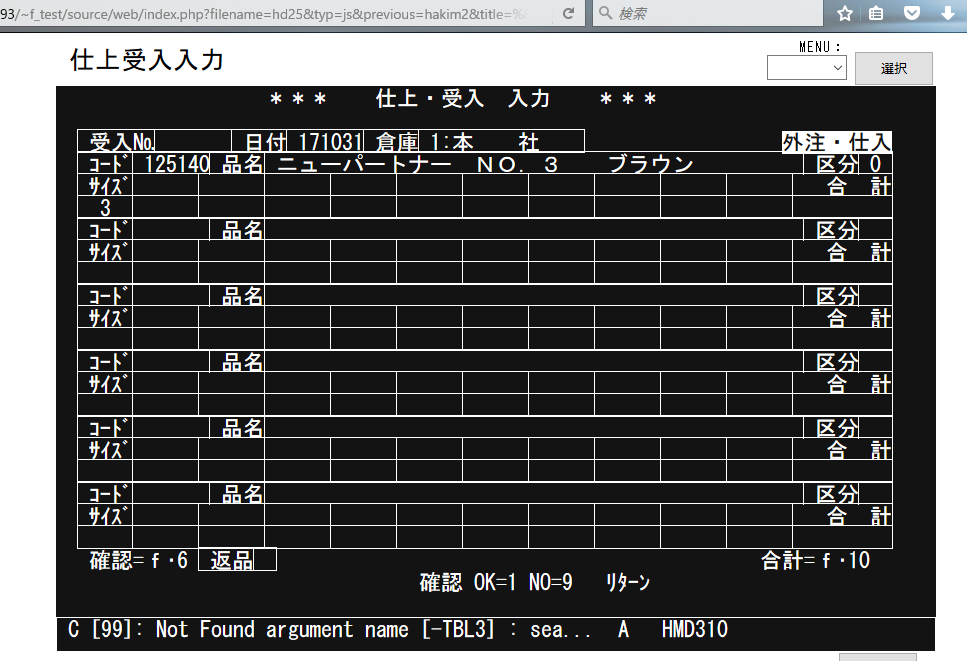The height and width of the screenshot is (661, 967).
Task: Click the magnifier icon in search bar
Action: tap(606, 14)
